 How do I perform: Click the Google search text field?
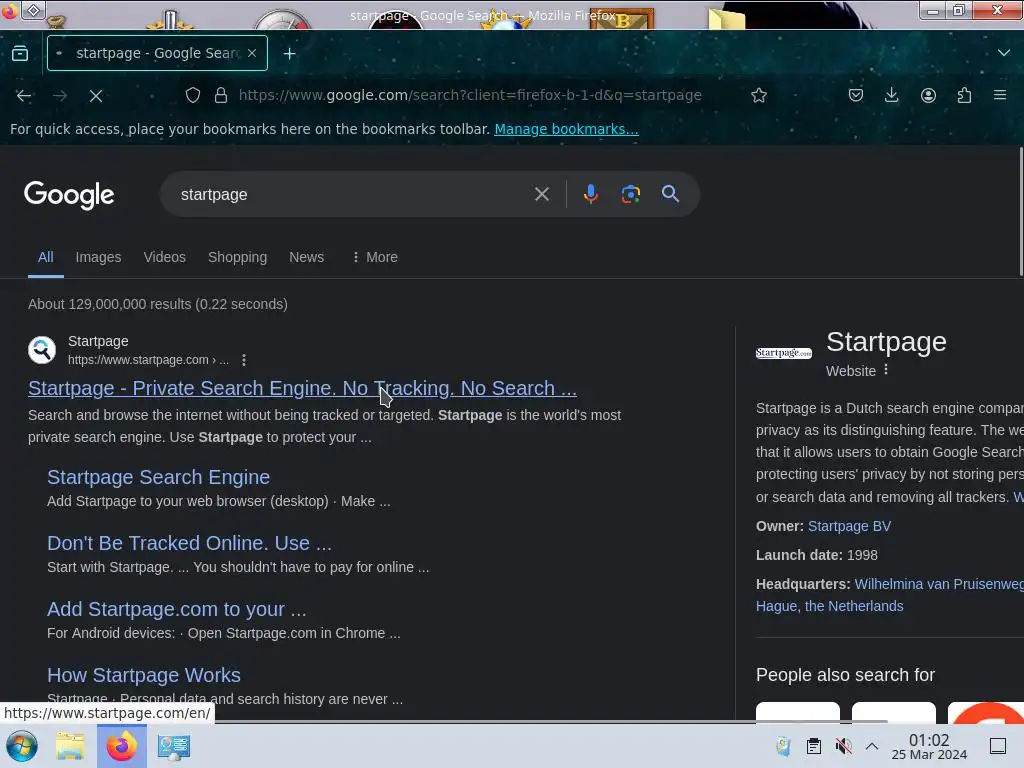(353, 195)
